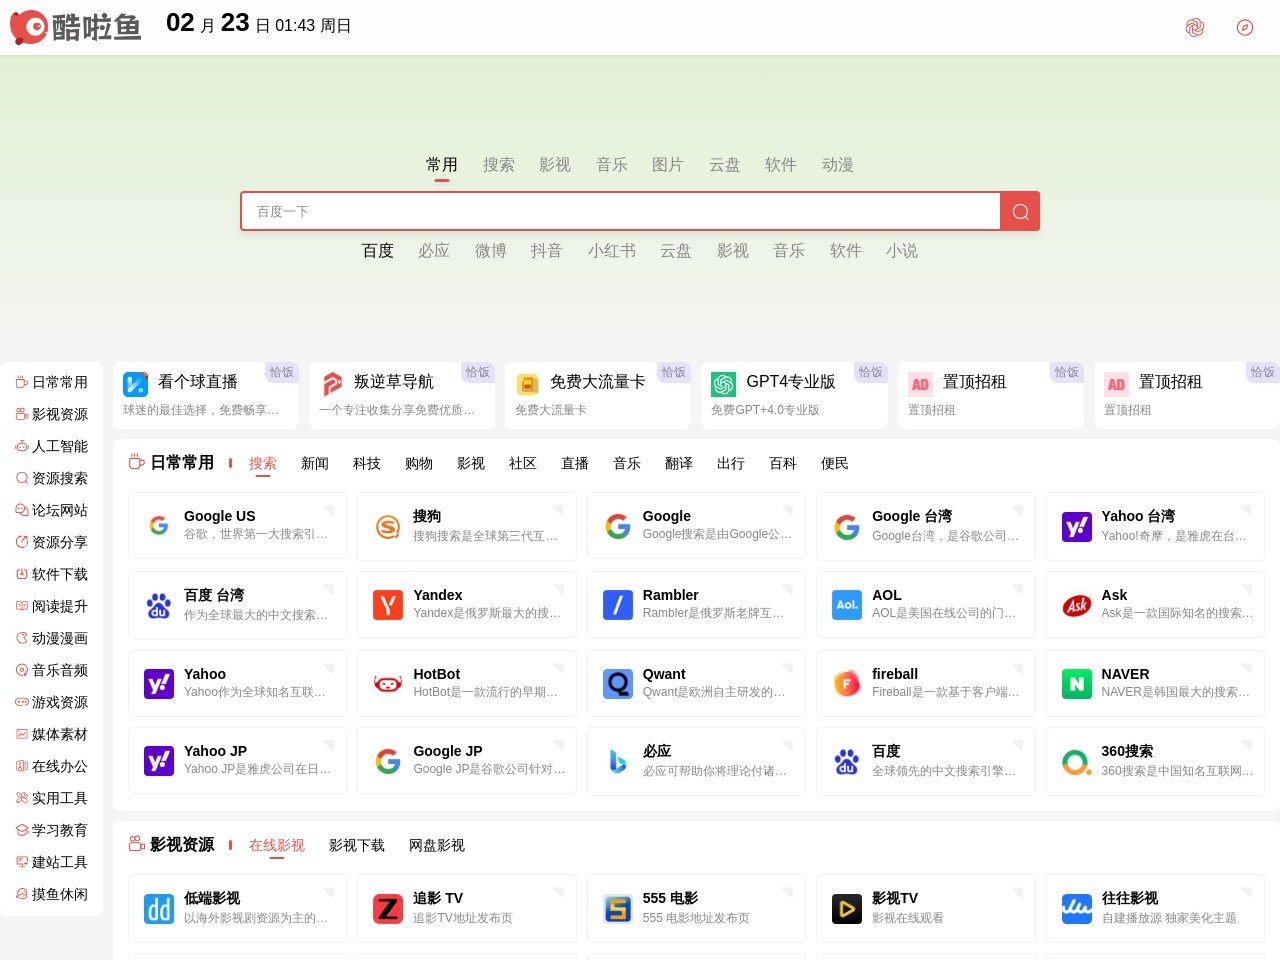Switch to the 网盘影视 tab

pos(437,846)
